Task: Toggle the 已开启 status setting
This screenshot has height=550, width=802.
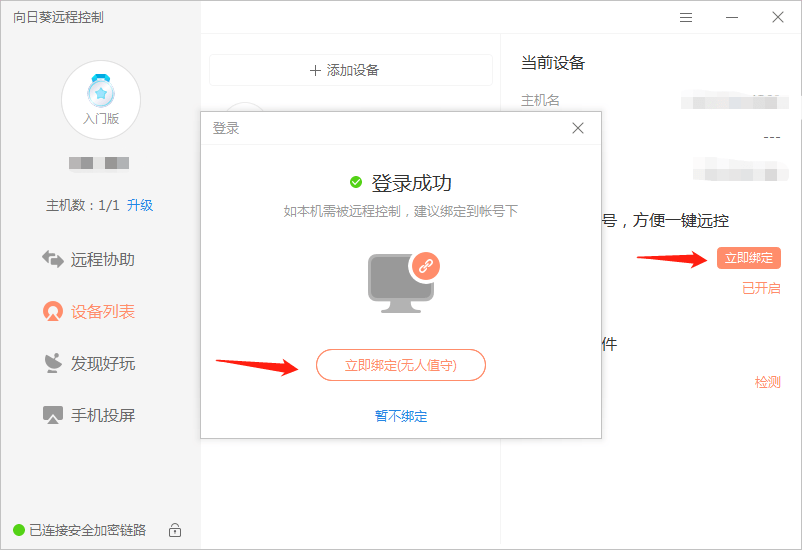Action: pyautogui.click(x=761, y=288)
